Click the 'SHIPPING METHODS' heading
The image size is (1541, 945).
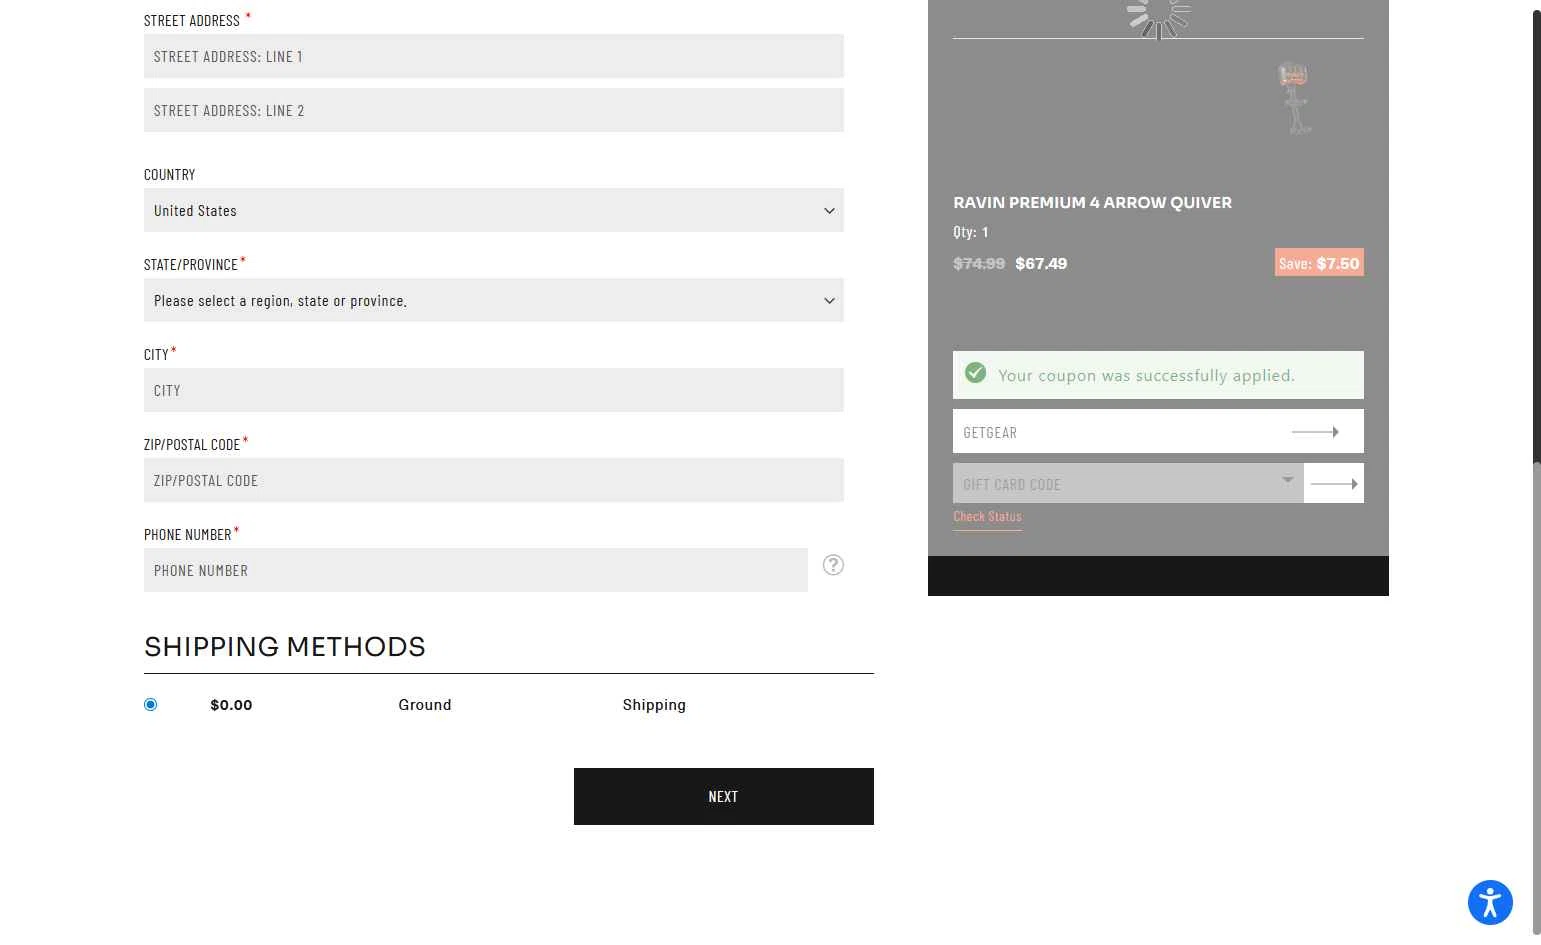point(285,647)
